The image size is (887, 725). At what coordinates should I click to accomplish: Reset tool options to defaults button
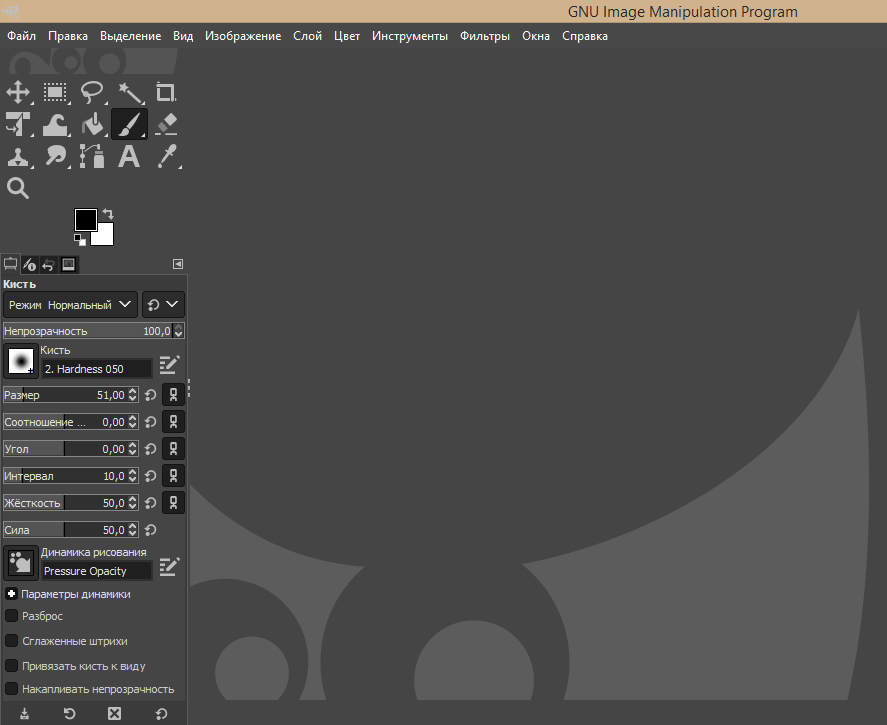(x=161, y=714)
